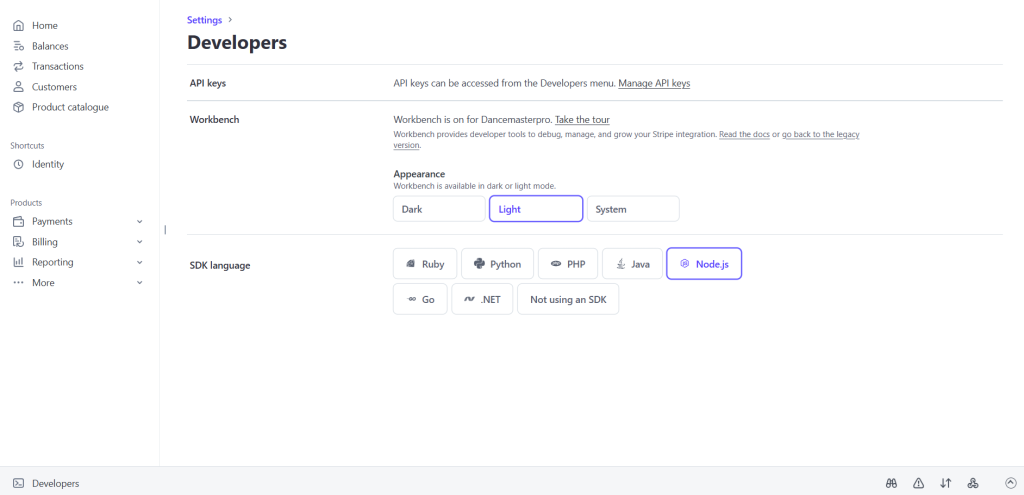Select Dark appearance mode
Screen dimensions: 1024x495
439,209
